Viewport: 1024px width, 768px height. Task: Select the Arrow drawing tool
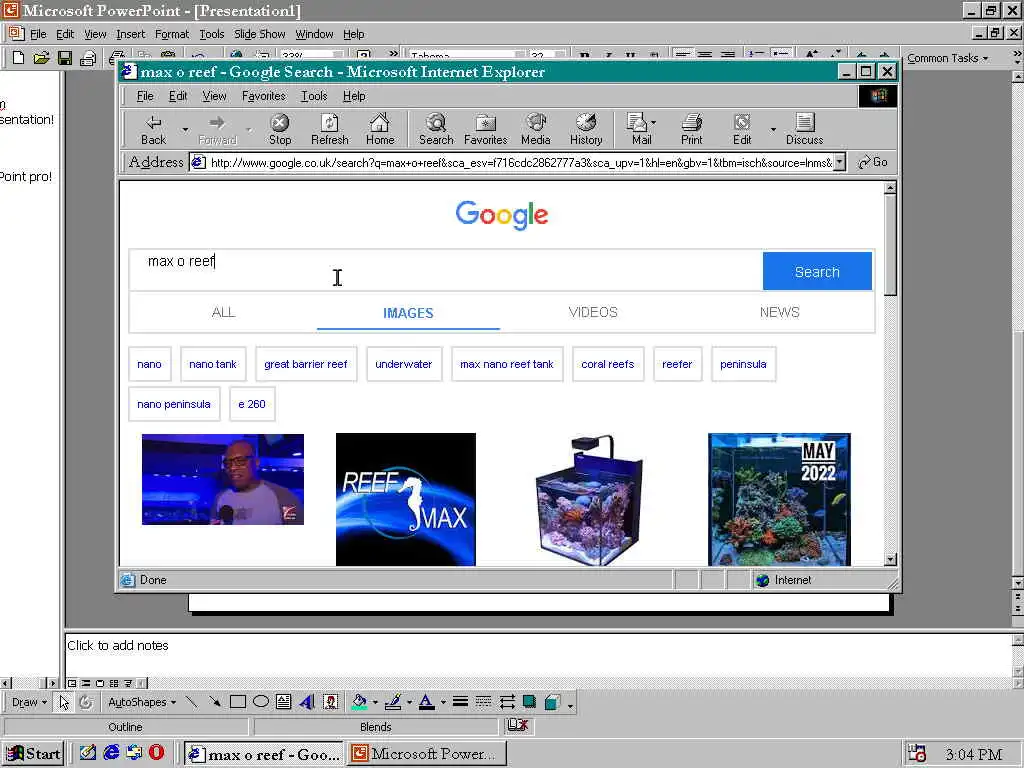(214, 702)
